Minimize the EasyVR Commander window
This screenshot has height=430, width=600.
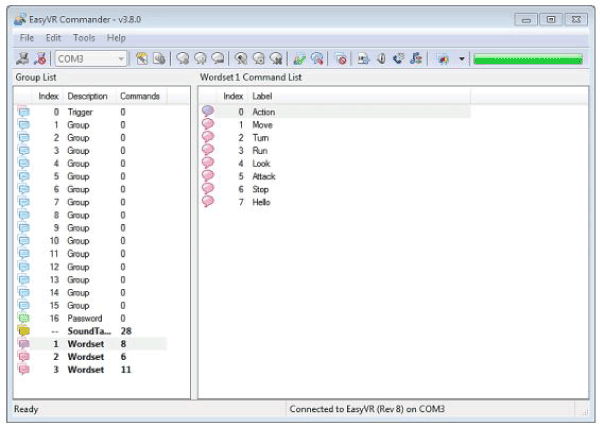(x=526, y=20)
